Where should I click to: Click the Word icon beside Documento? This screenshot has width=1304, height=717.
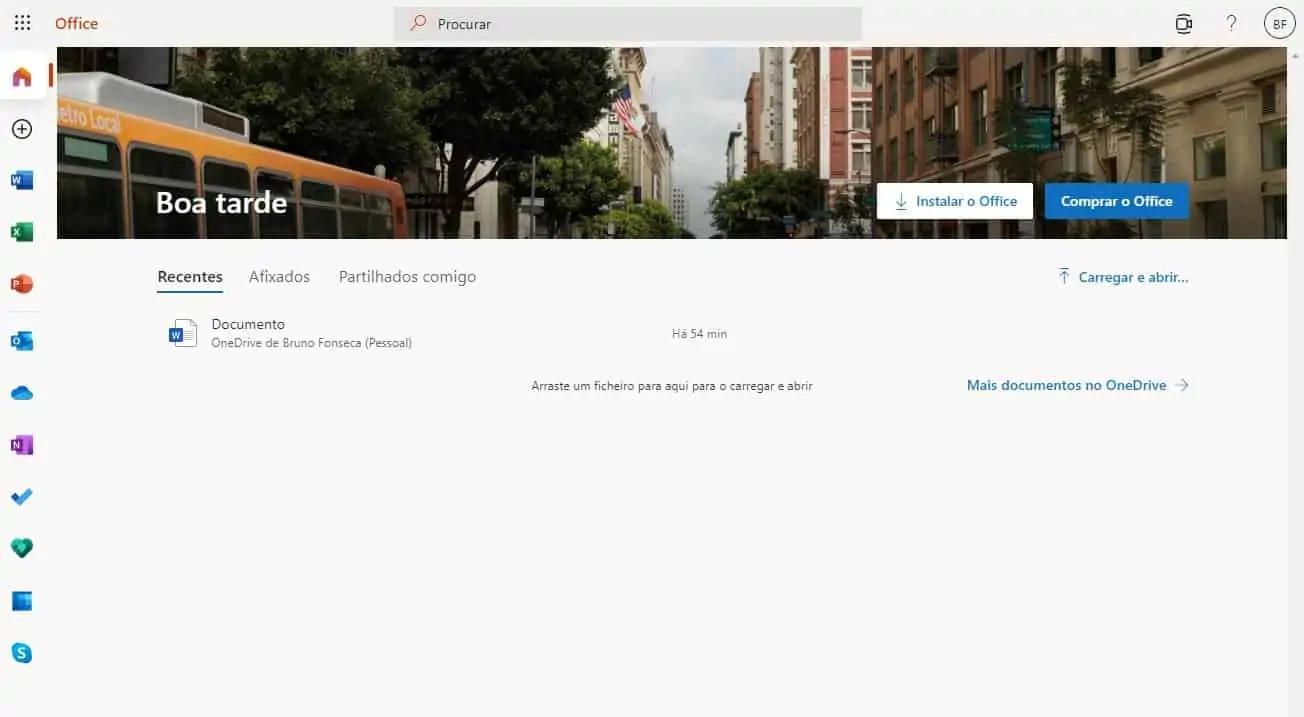(182, 333)
